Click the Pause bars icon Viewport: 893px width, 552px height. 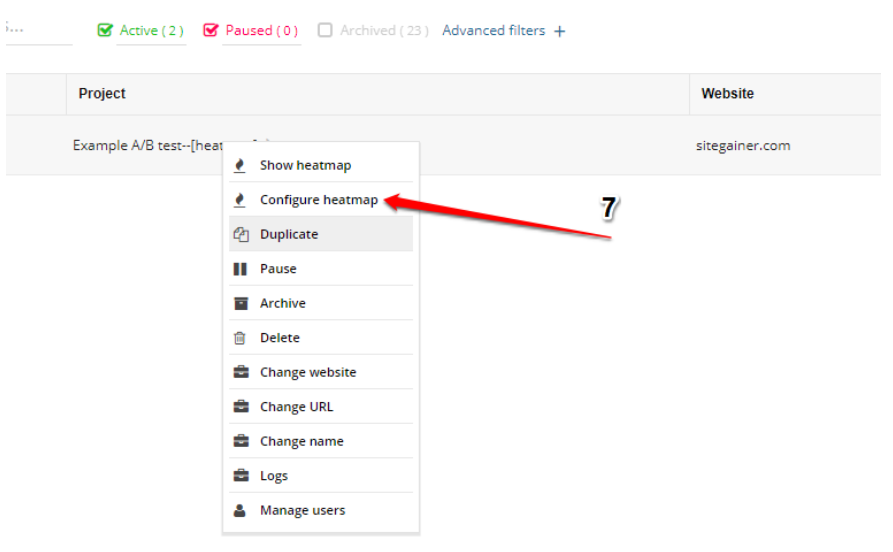click(x=240, y=269)
